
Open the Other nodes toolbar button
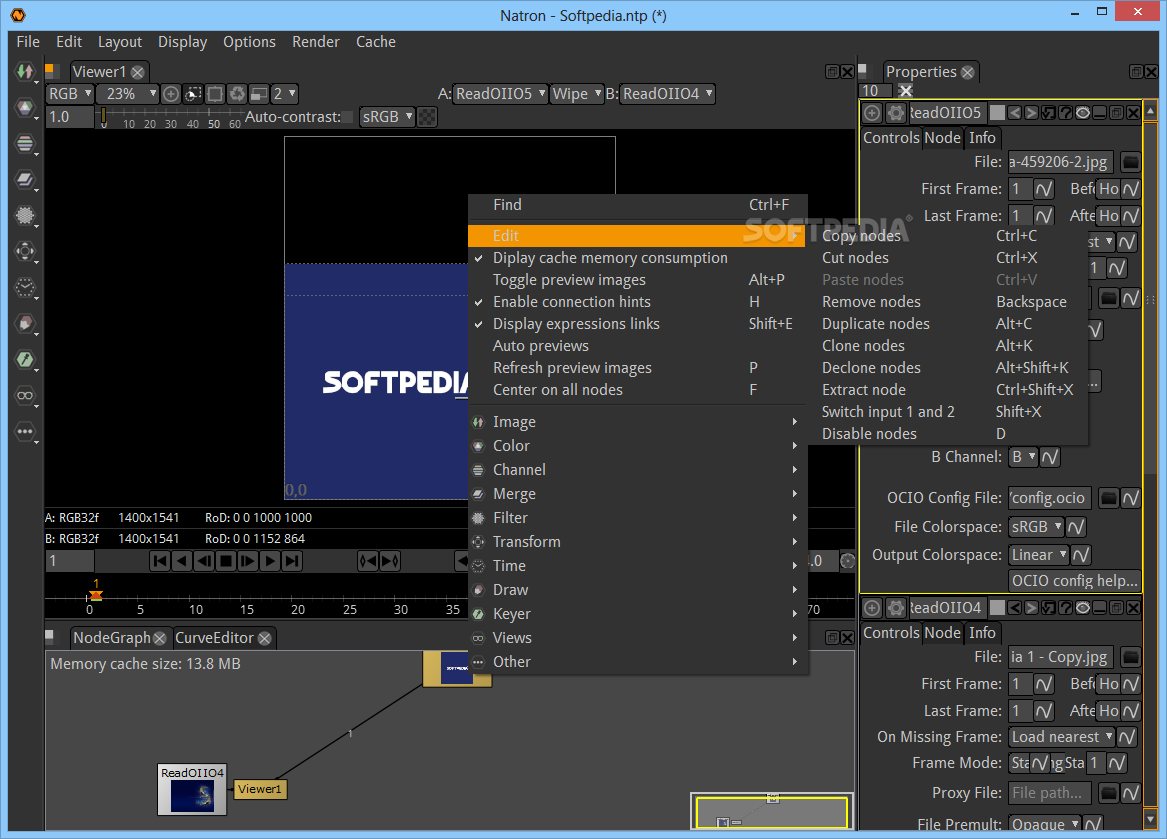click(25, 431)
